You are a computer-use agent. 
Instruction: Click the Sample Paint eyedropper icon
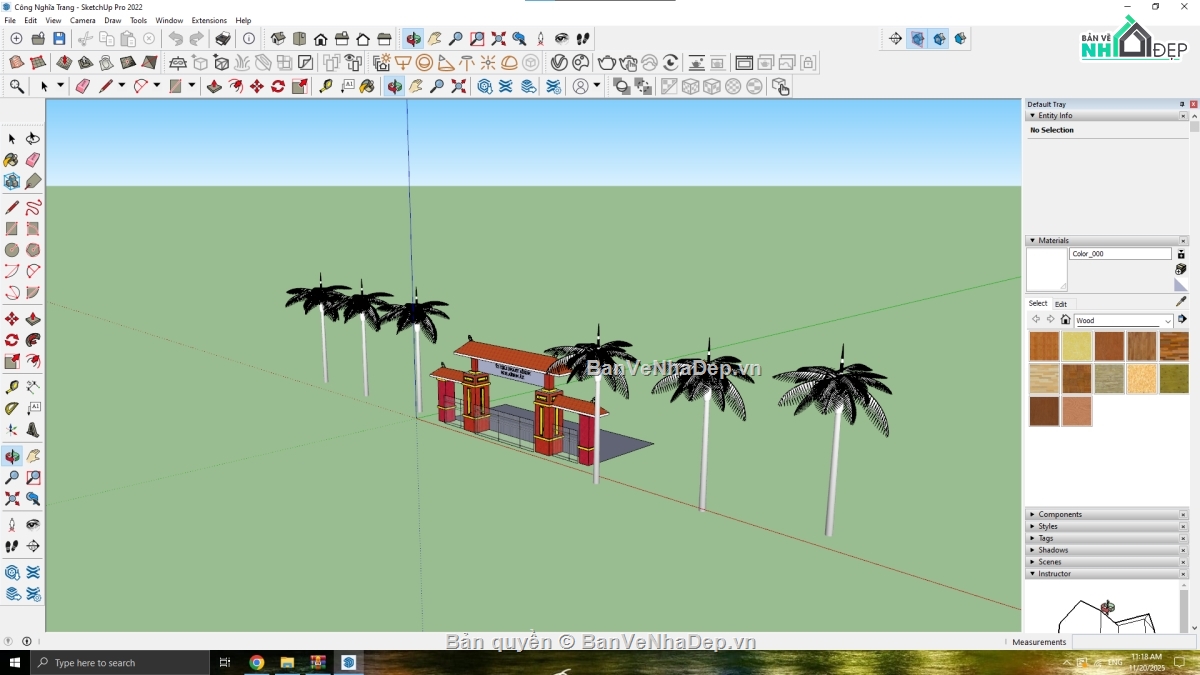[x=1180, y=301]
